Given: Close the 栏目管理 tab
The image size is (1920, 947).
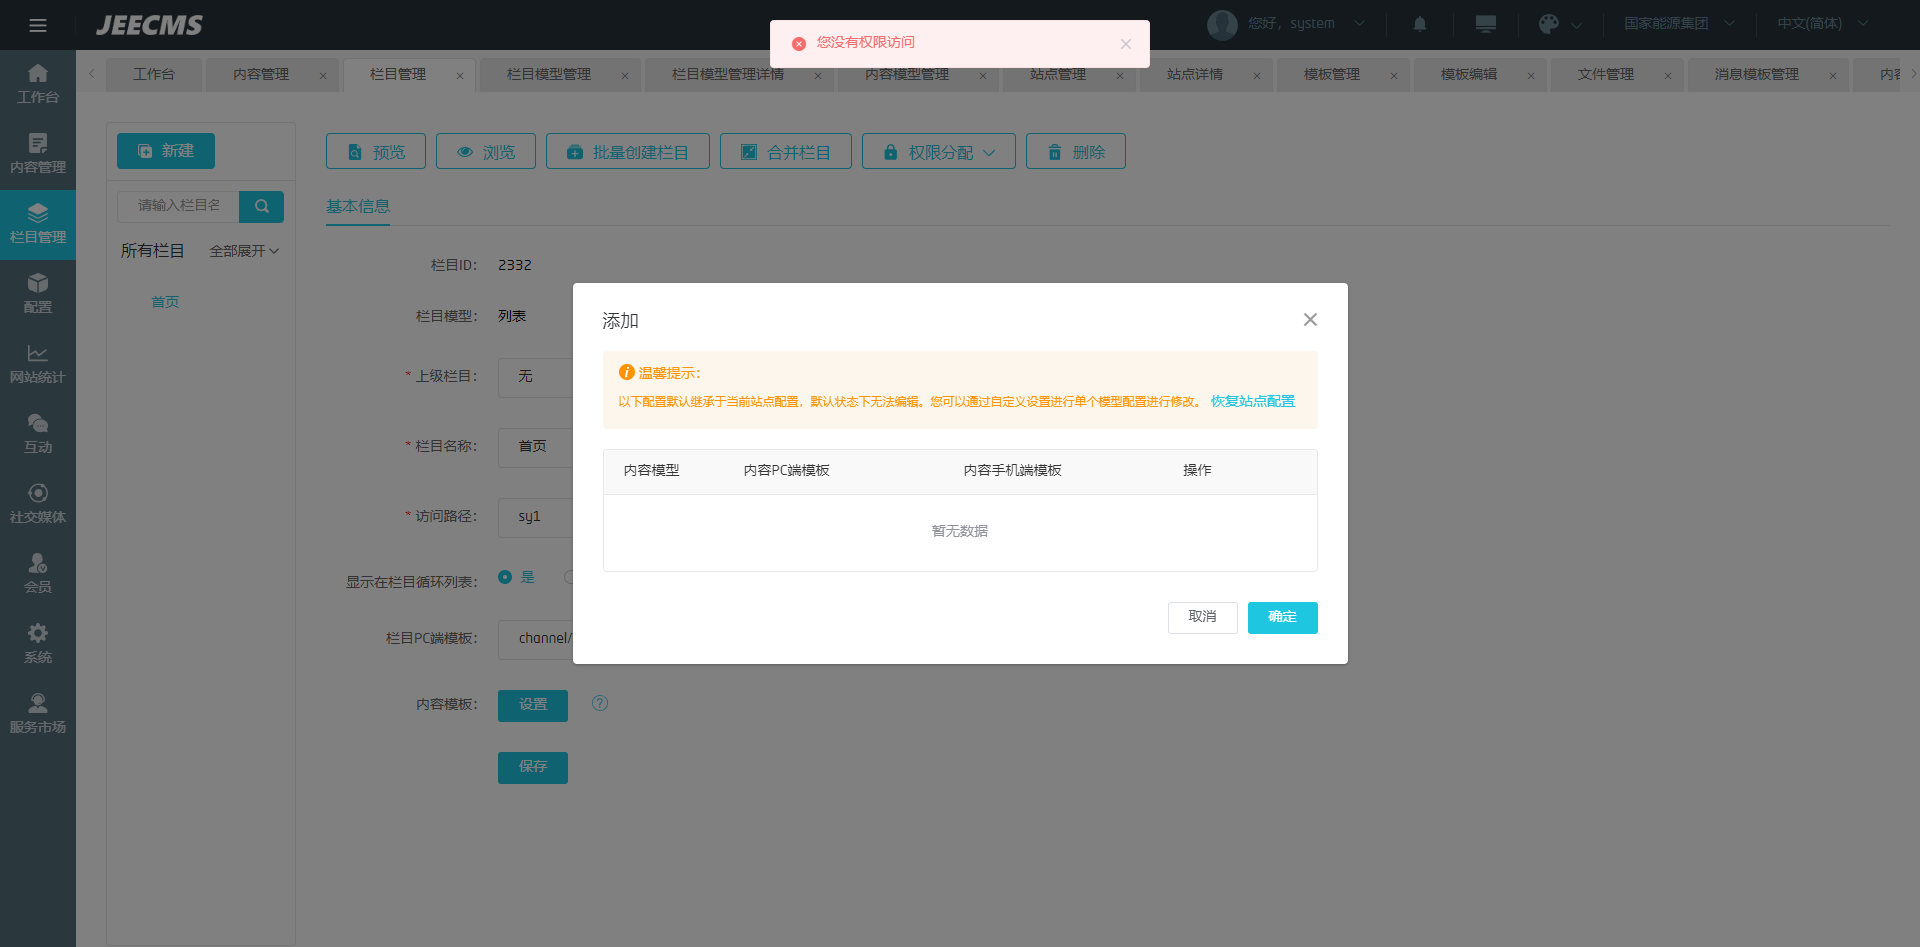Looking at the screenshot, I should [x=460, y=76].
